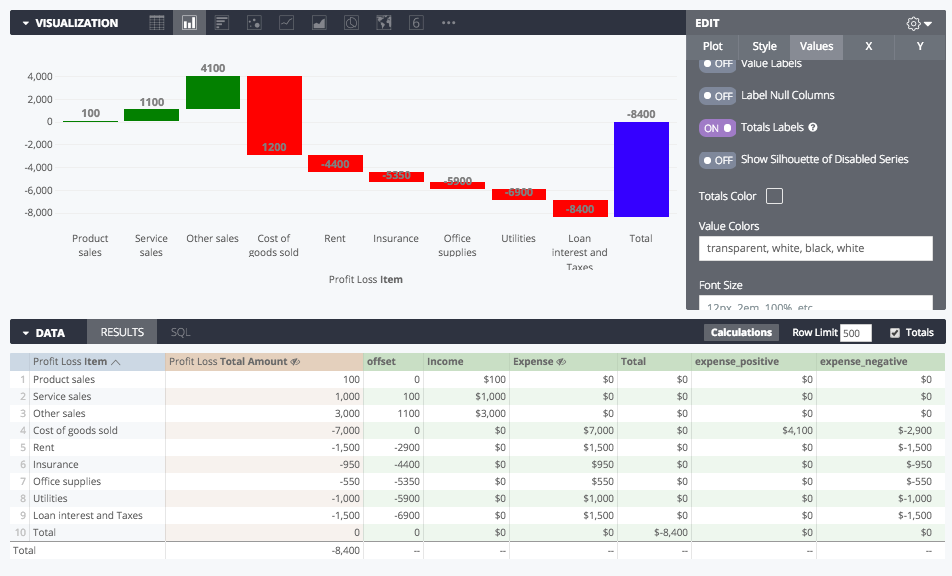Turn on Label Null Columns toggle
This screenshot has width=952, height=576.
tap(717, 96)
